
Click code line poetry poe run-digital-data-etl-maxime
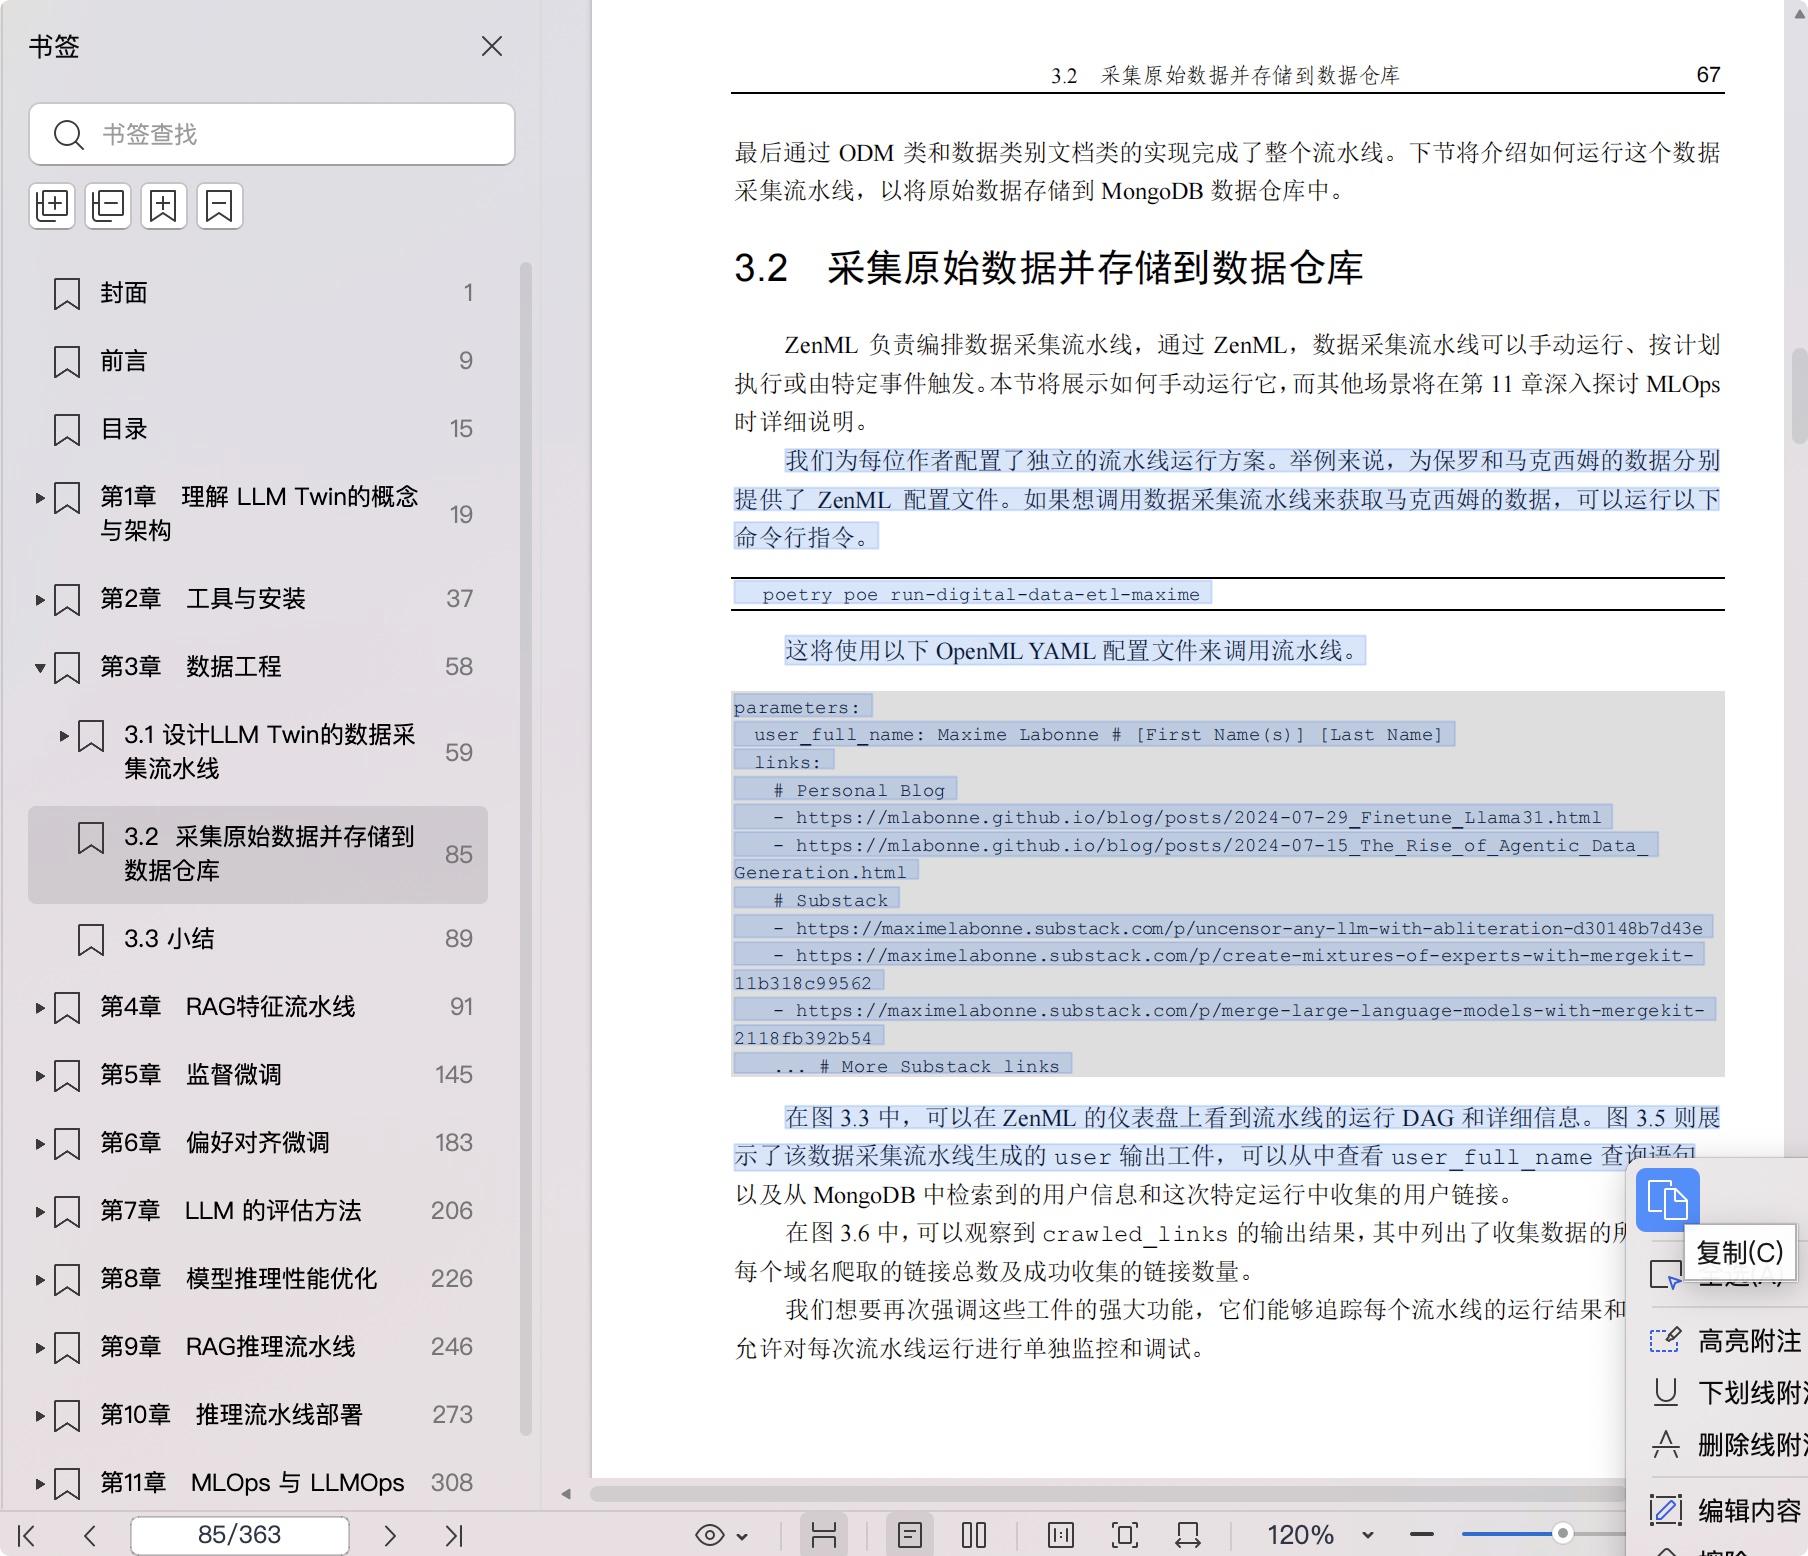981,594
